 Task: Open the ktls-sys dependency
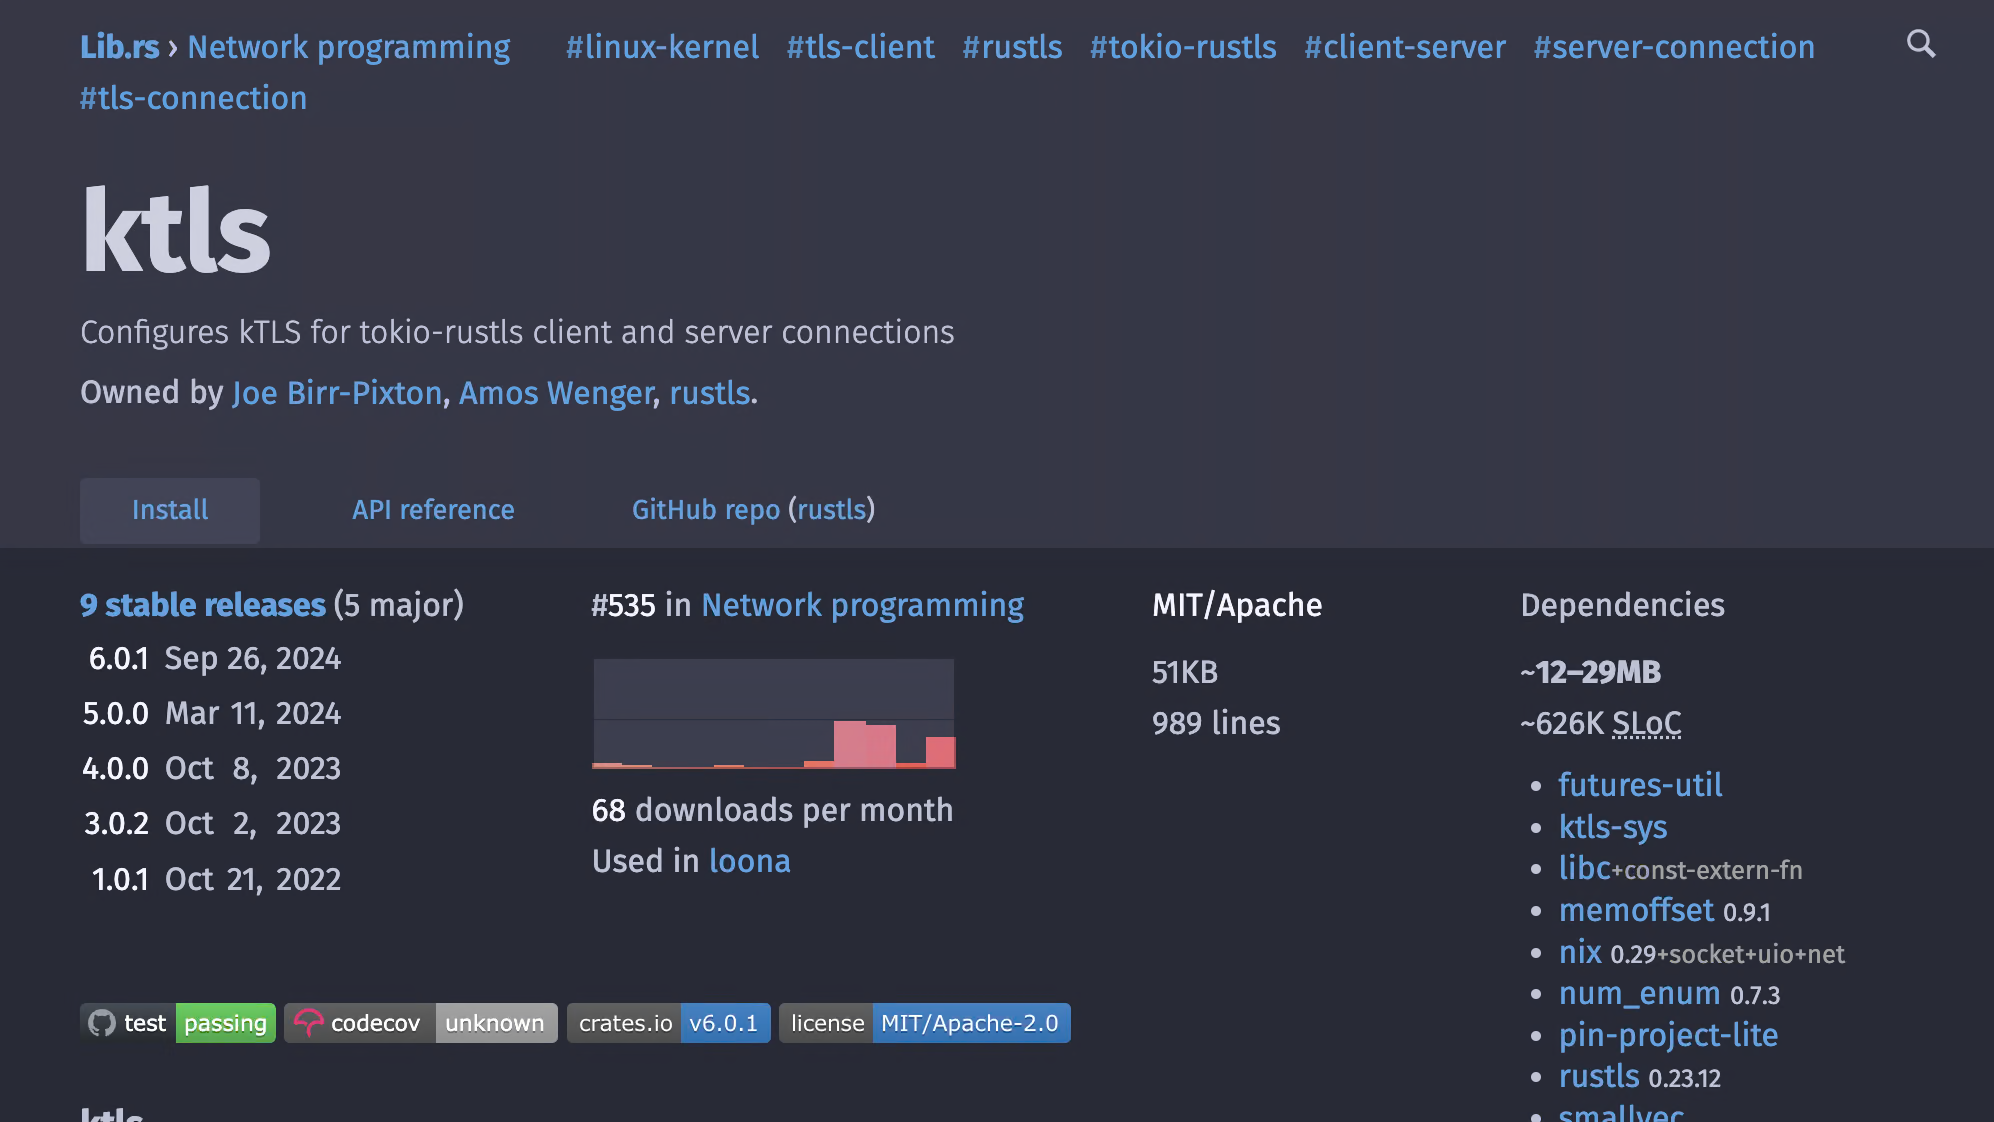pyautogui.click(x=1612, y=827)
